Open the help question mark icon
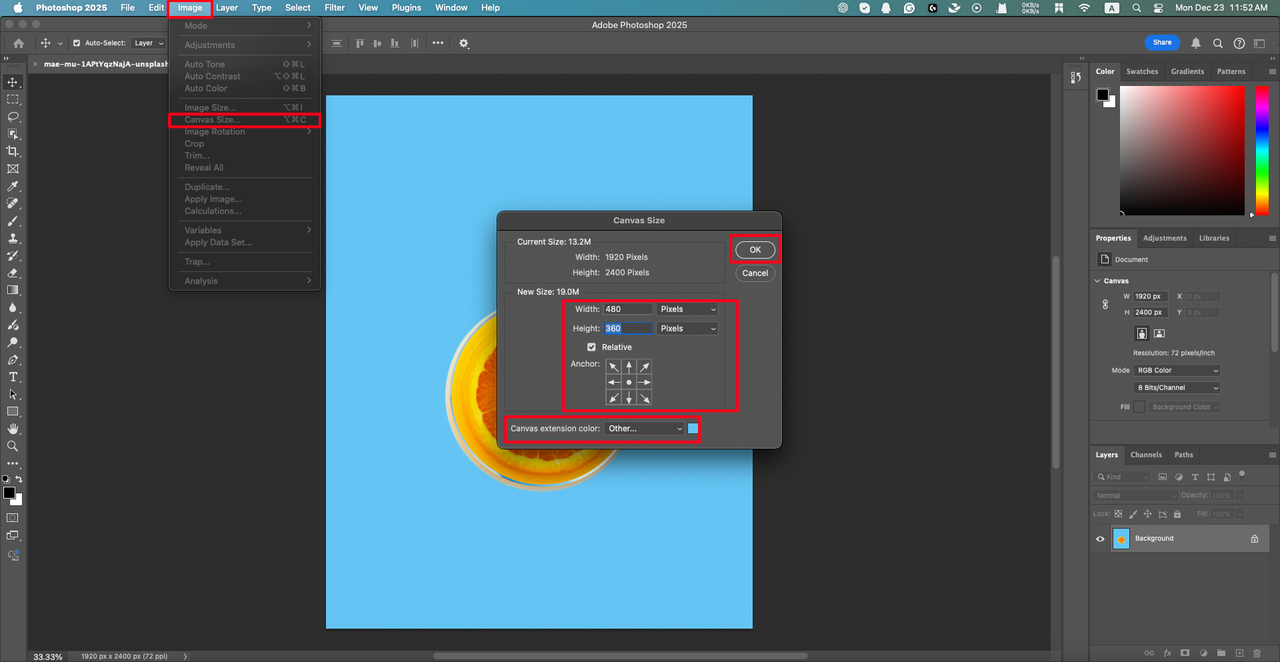Image resolution: width=1280 pixels, height=662 pixels. [1239, 43]
